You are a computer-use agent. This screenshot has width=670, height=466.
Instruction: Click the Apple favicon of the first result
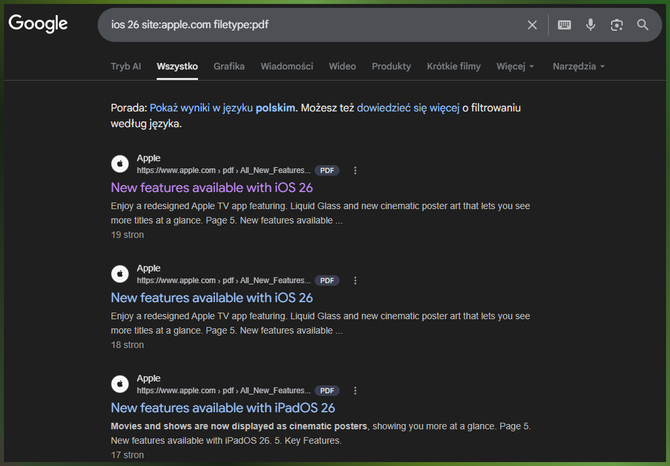coord(120,164)
